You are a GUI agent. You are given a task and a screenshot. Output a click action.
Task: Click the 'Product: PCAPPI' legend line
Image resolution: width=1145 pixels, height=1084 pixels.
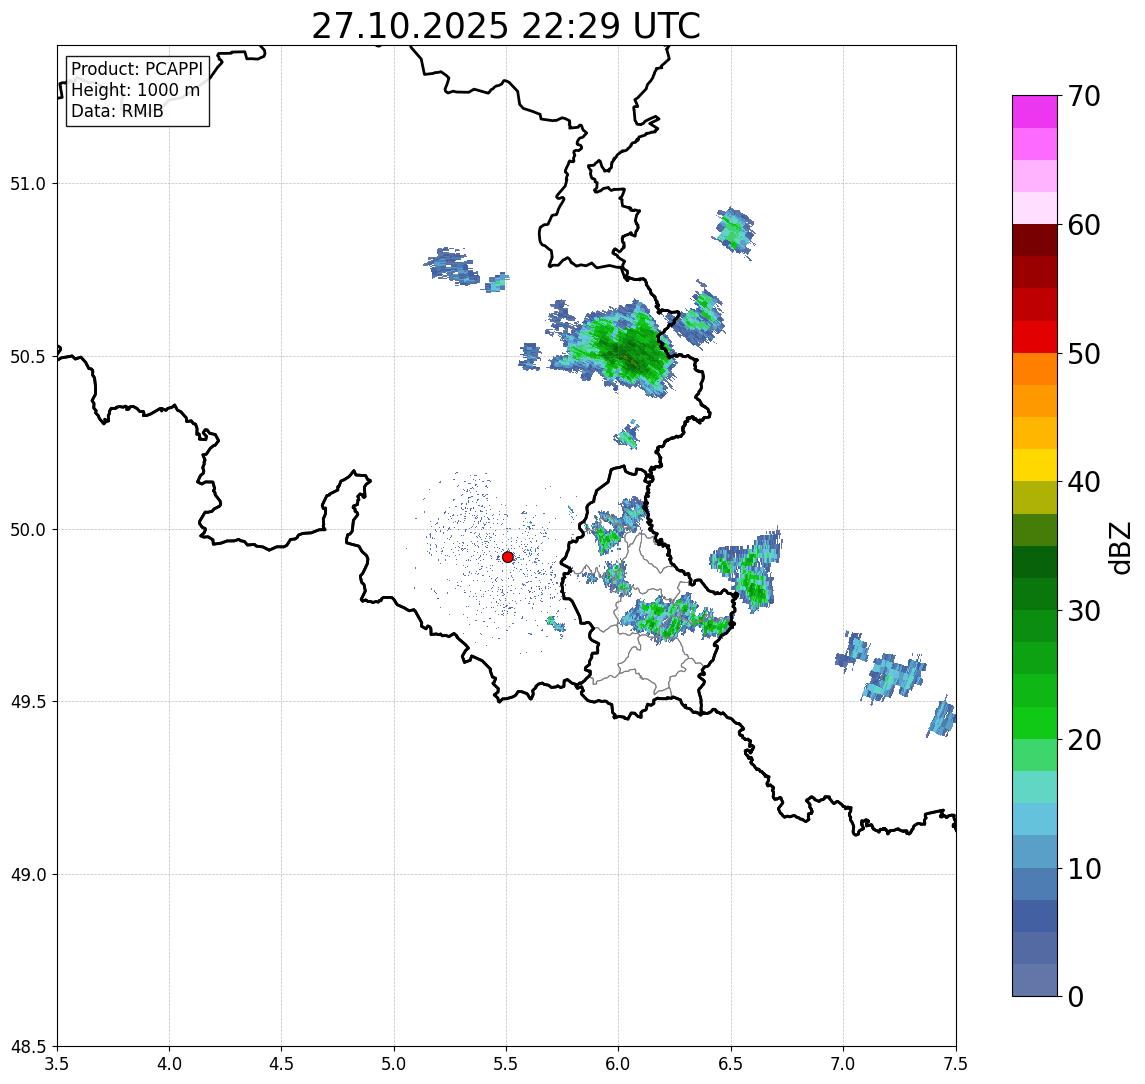pos(137,69)
